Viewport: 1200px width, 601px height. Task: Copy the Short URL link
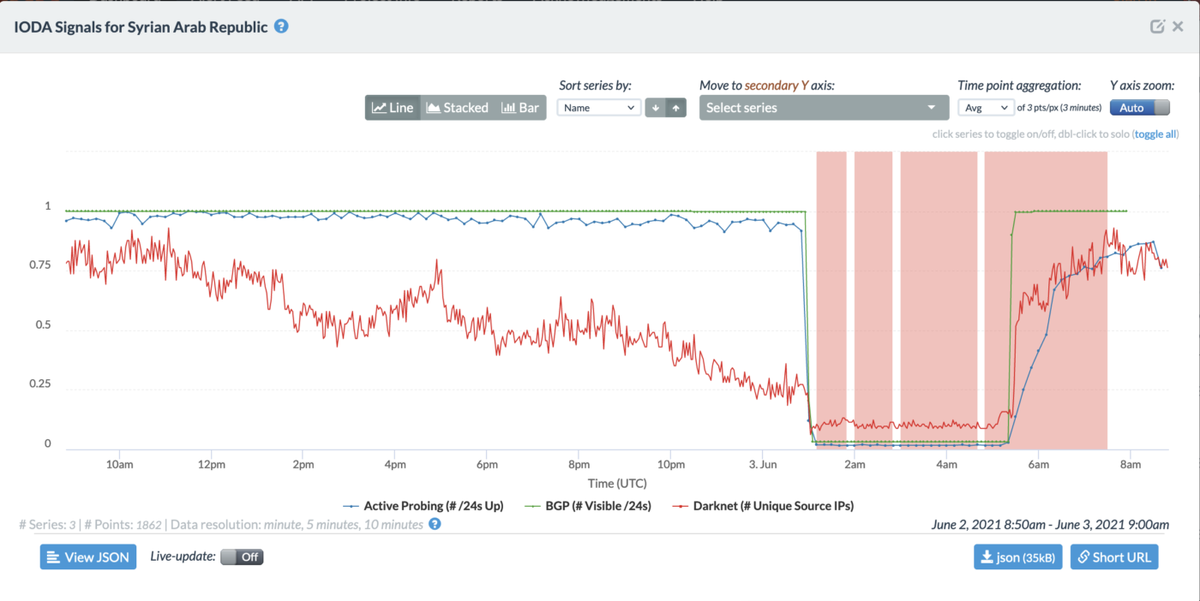pyautogui.click(x=1113, y=557)
